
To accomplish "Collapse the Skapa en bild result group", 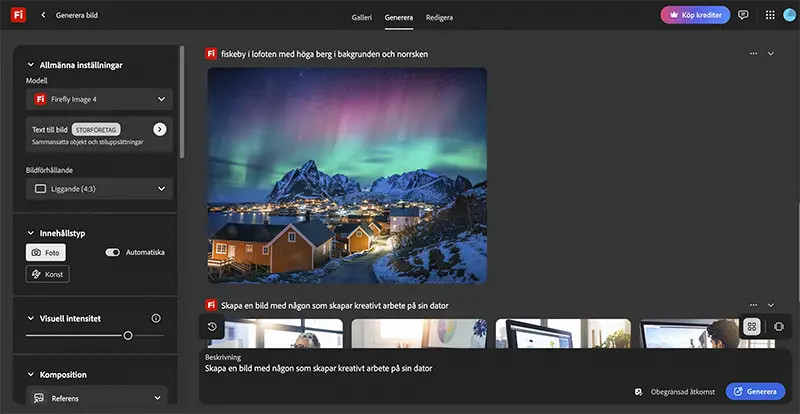I will pyautogui.click(x=771, y=305).
